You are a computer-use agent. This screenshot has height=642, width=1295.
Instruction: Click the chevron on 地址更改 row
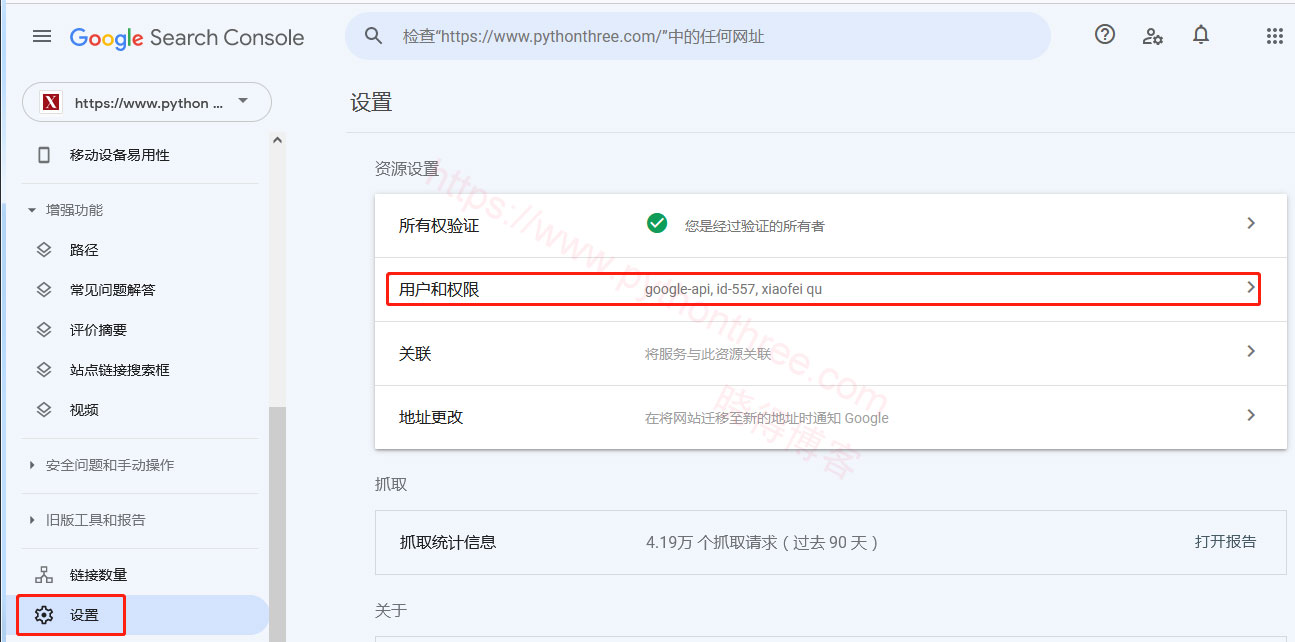1251,415
